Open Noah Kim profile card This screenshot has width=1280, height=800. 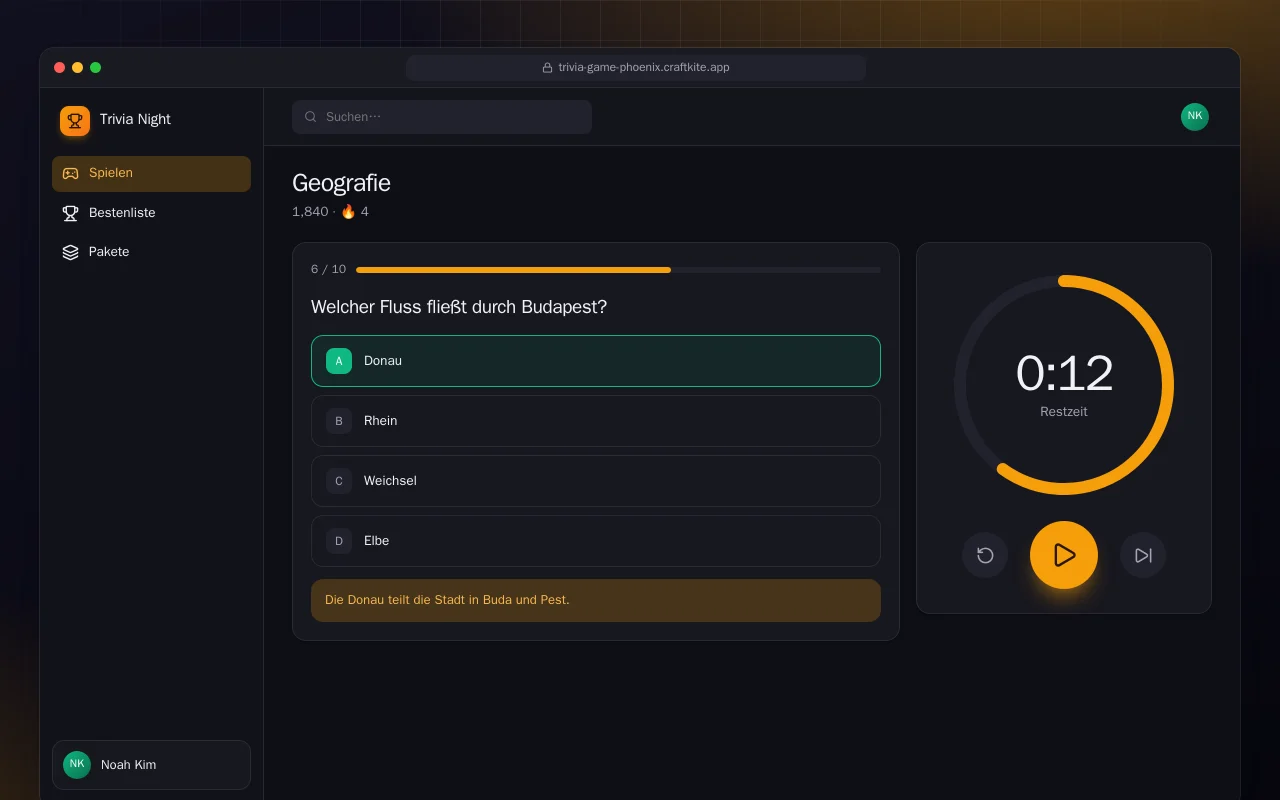point(151,765)
